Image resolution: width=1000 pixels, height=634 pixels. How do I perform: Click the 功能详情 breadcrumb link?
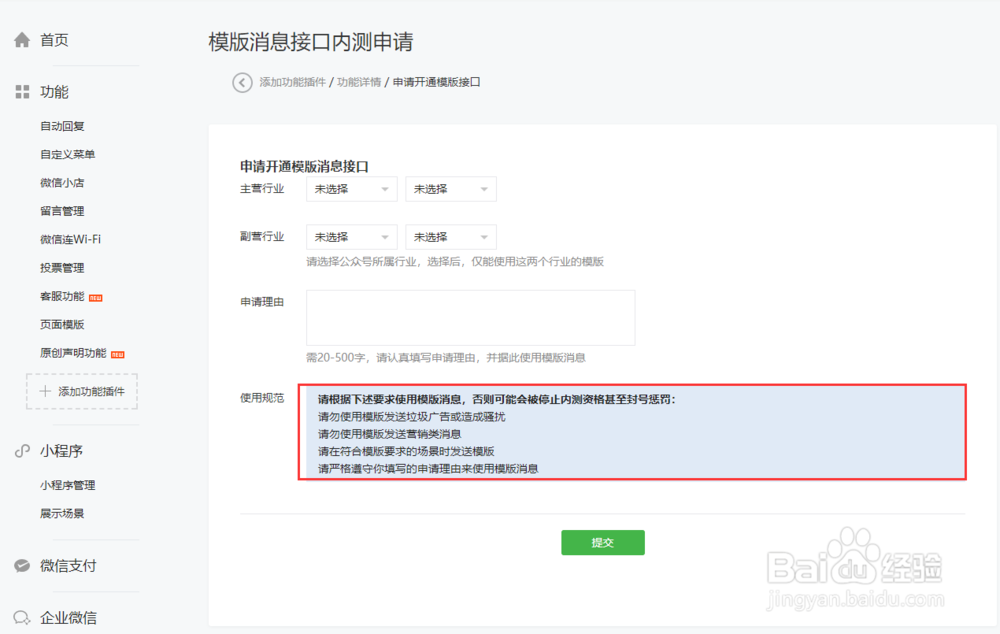click(358, 82)
